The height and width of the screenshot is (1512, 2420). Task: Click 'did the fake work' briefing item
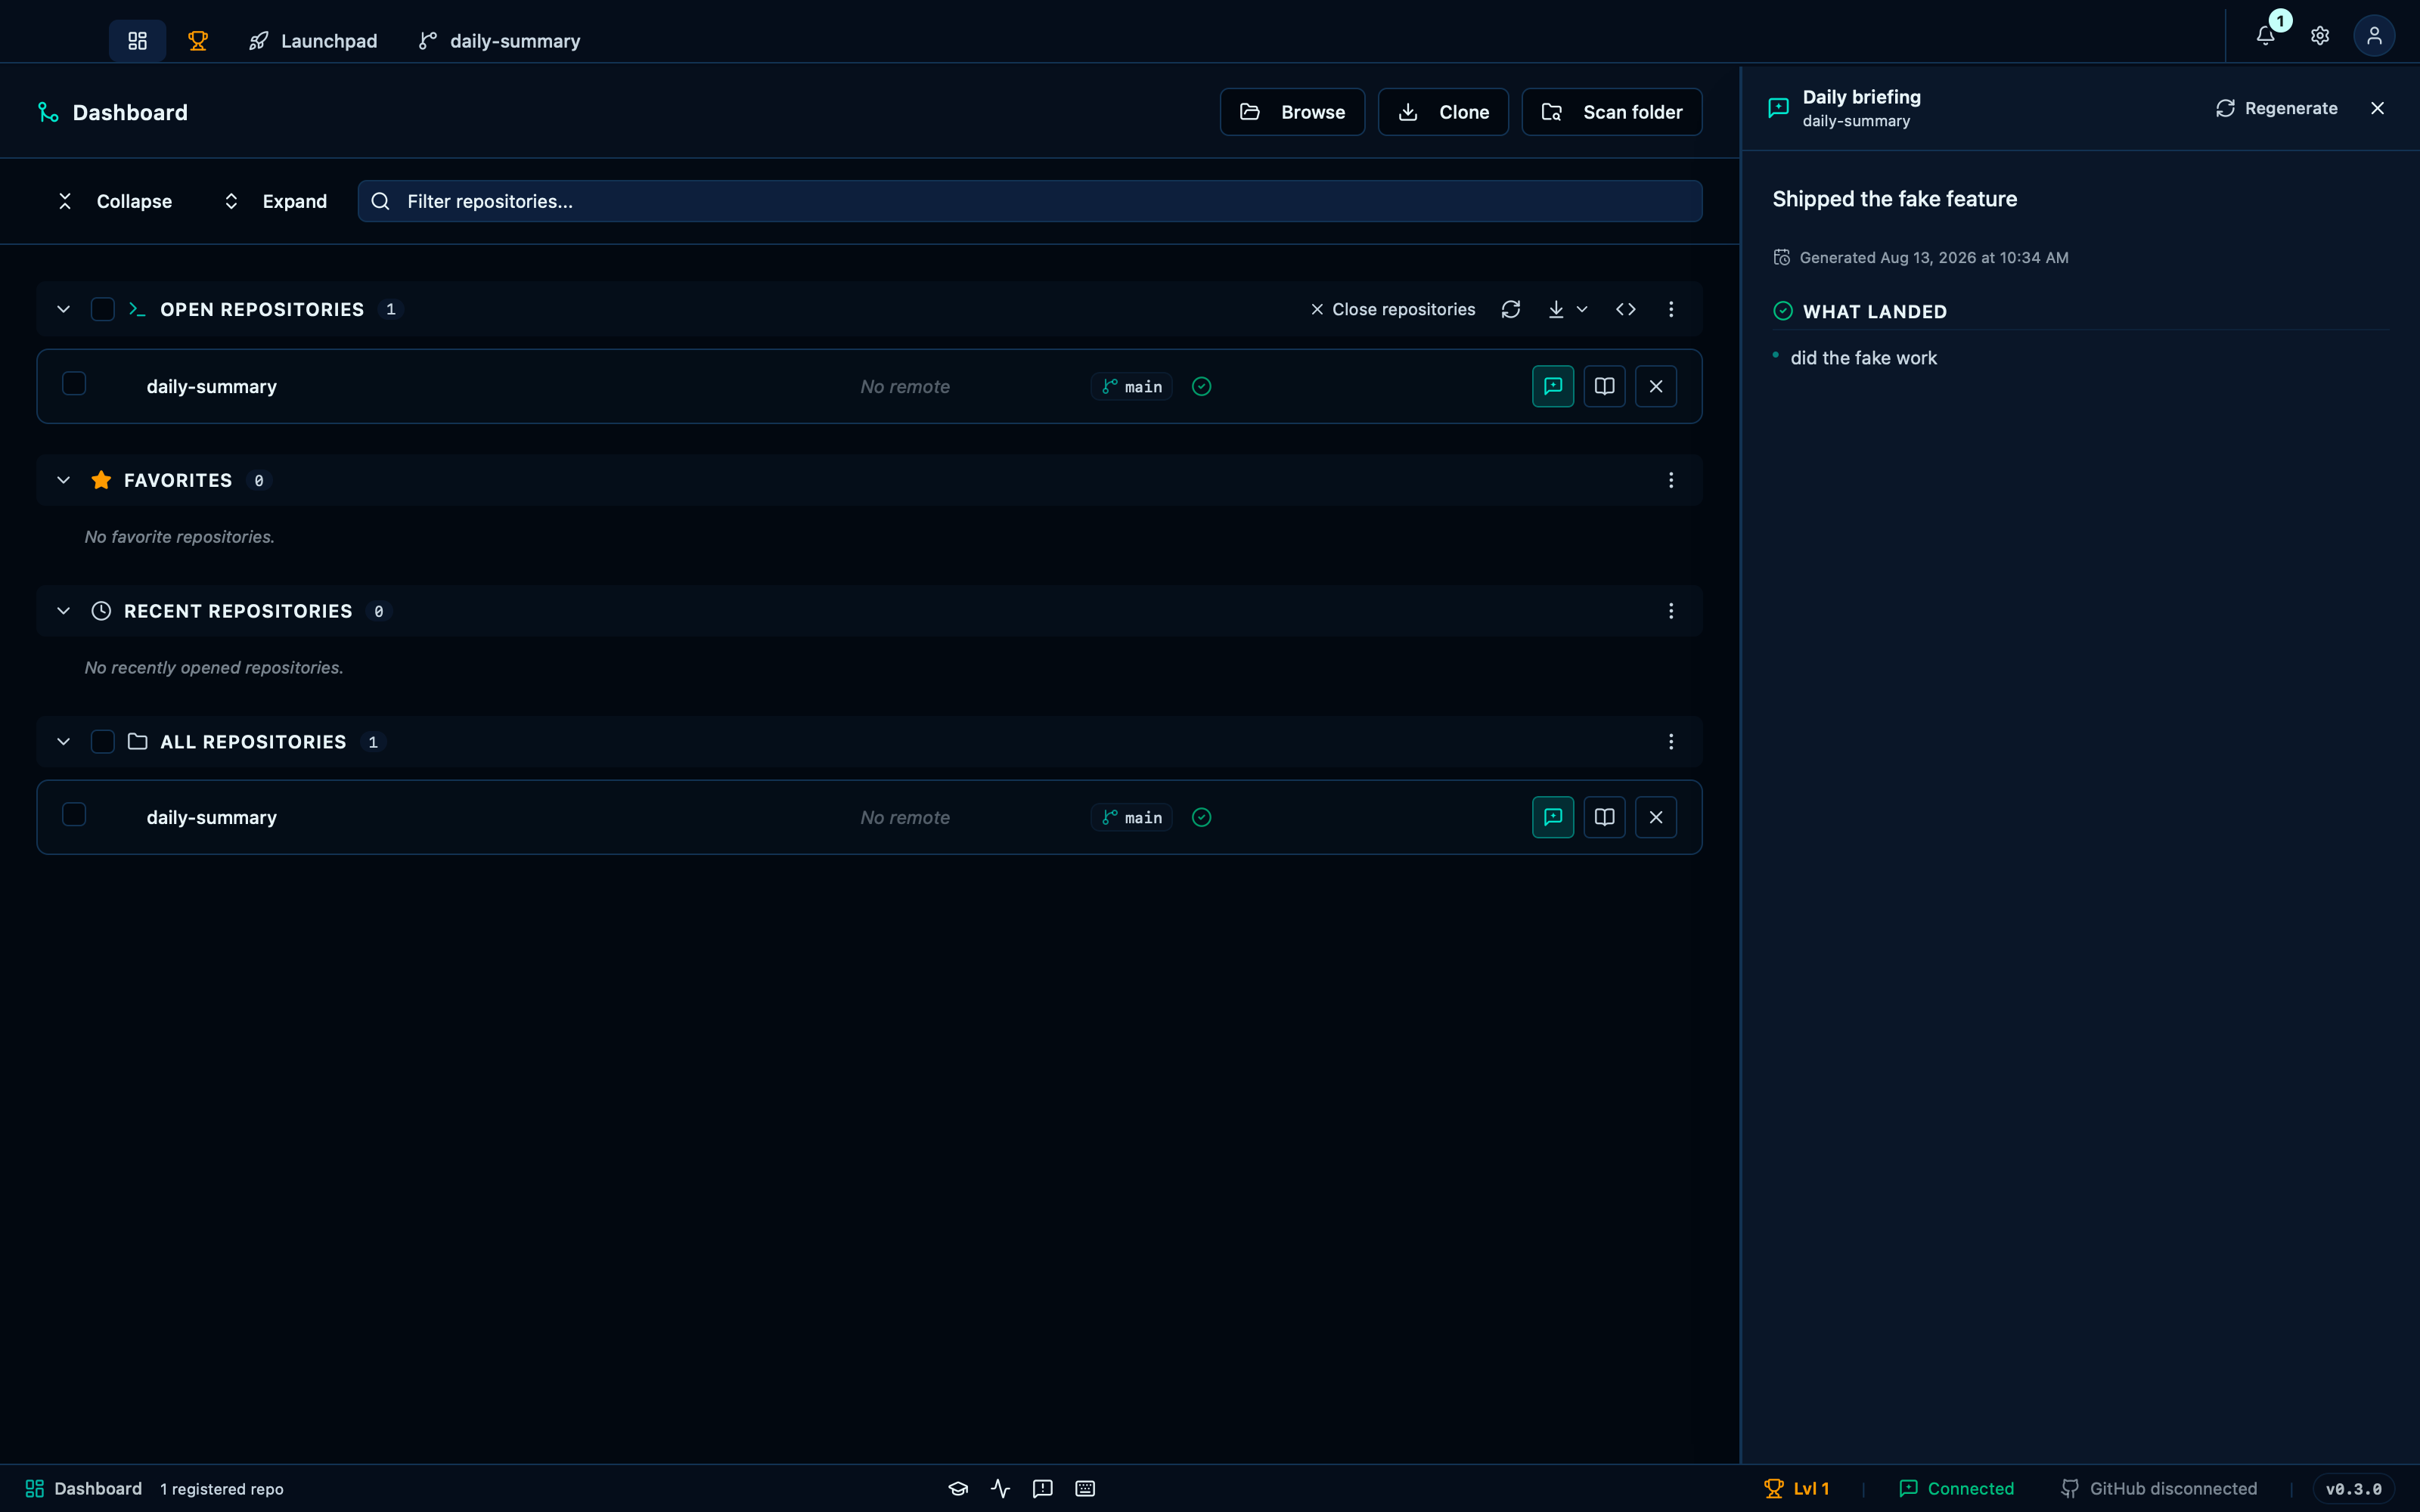tap(1863, 358)
